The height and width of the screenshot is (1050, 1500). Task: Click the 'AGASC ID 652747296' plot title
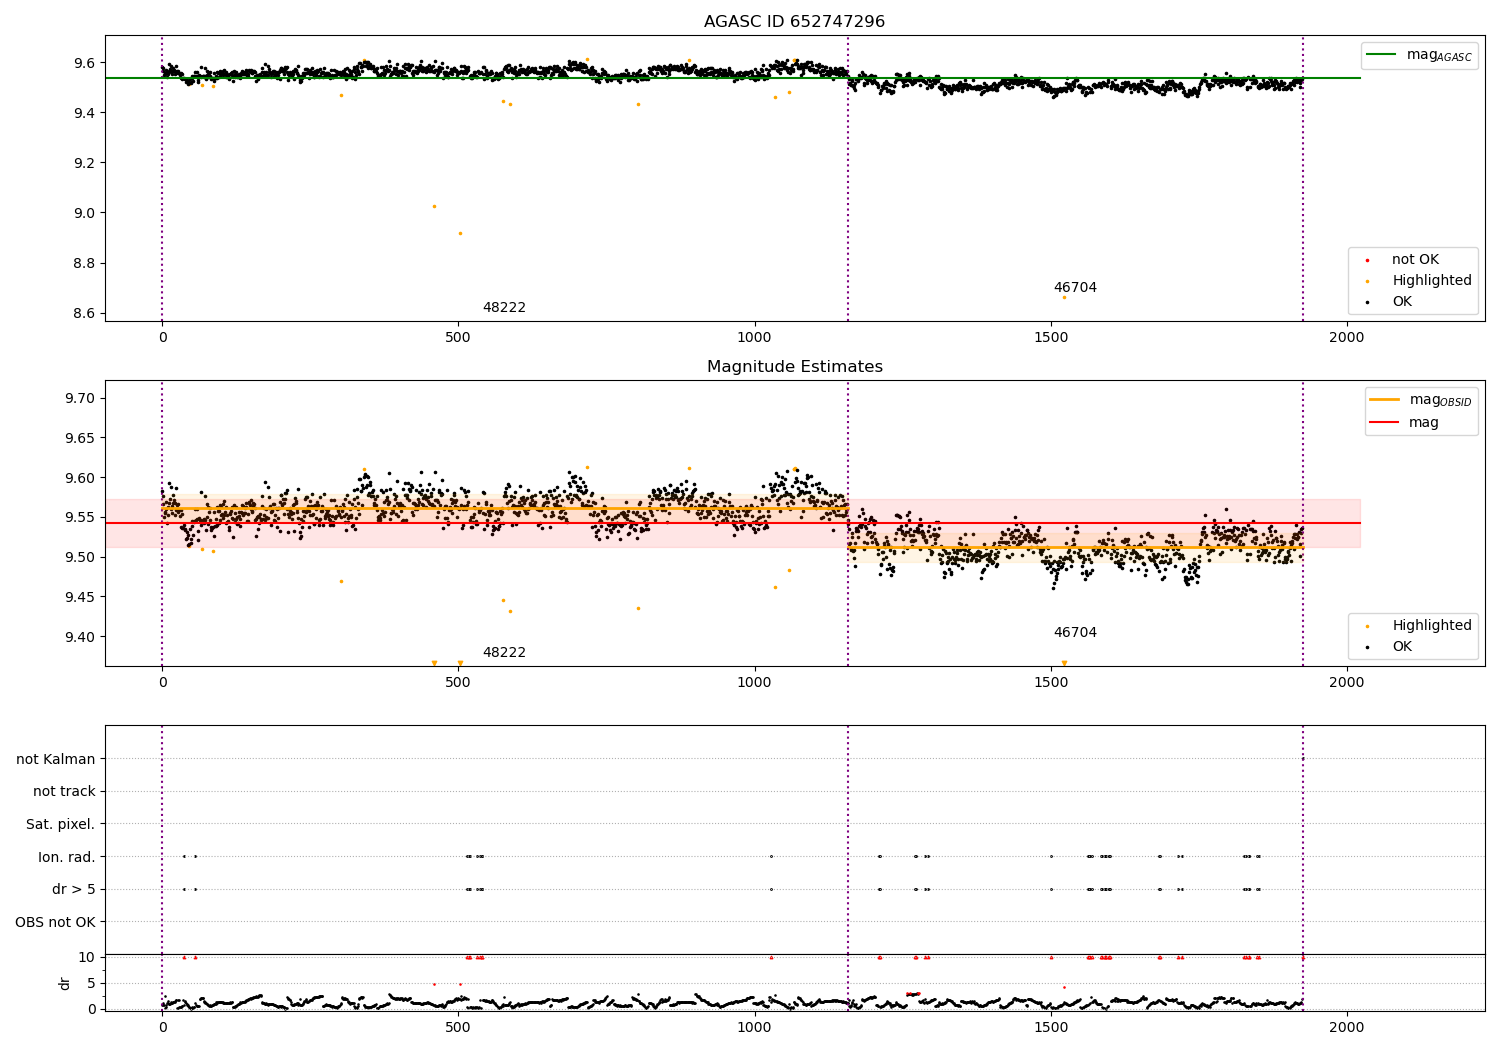794,22
